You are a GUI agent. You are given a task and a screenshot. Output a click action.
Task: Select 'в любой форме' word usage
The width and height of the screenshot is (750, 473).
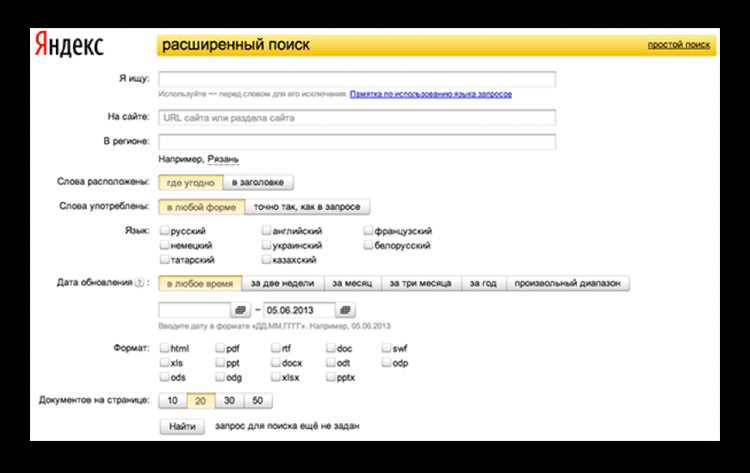coord(201,207)
